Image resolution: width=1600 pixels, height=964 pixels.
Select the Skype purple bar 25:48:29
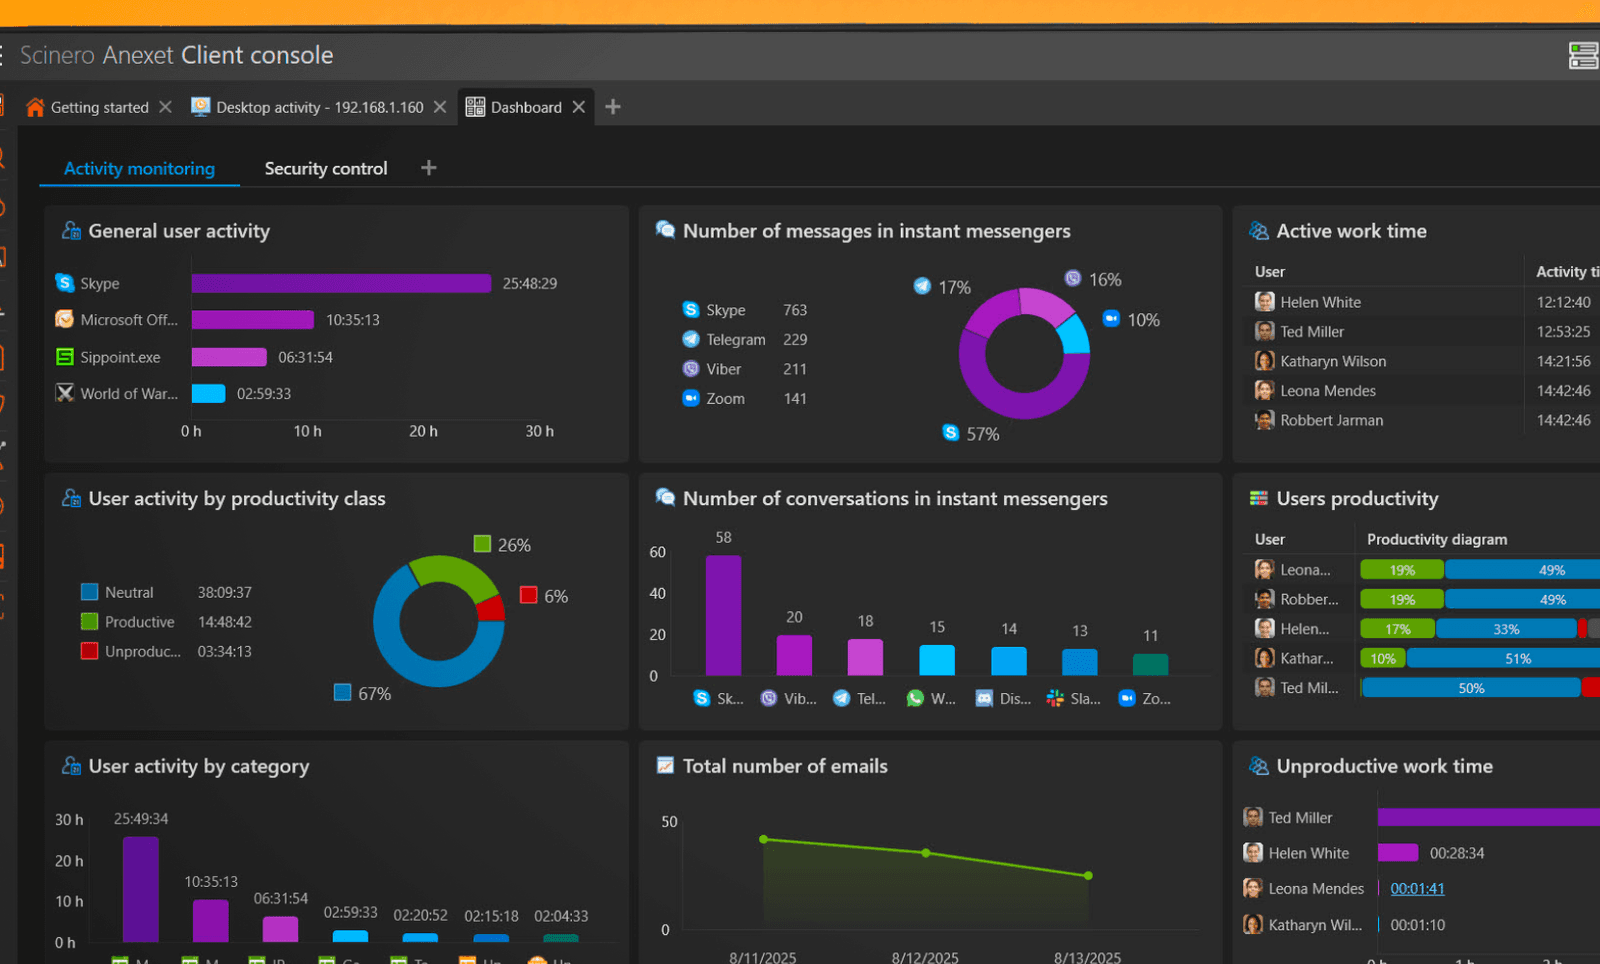[341, 283]
